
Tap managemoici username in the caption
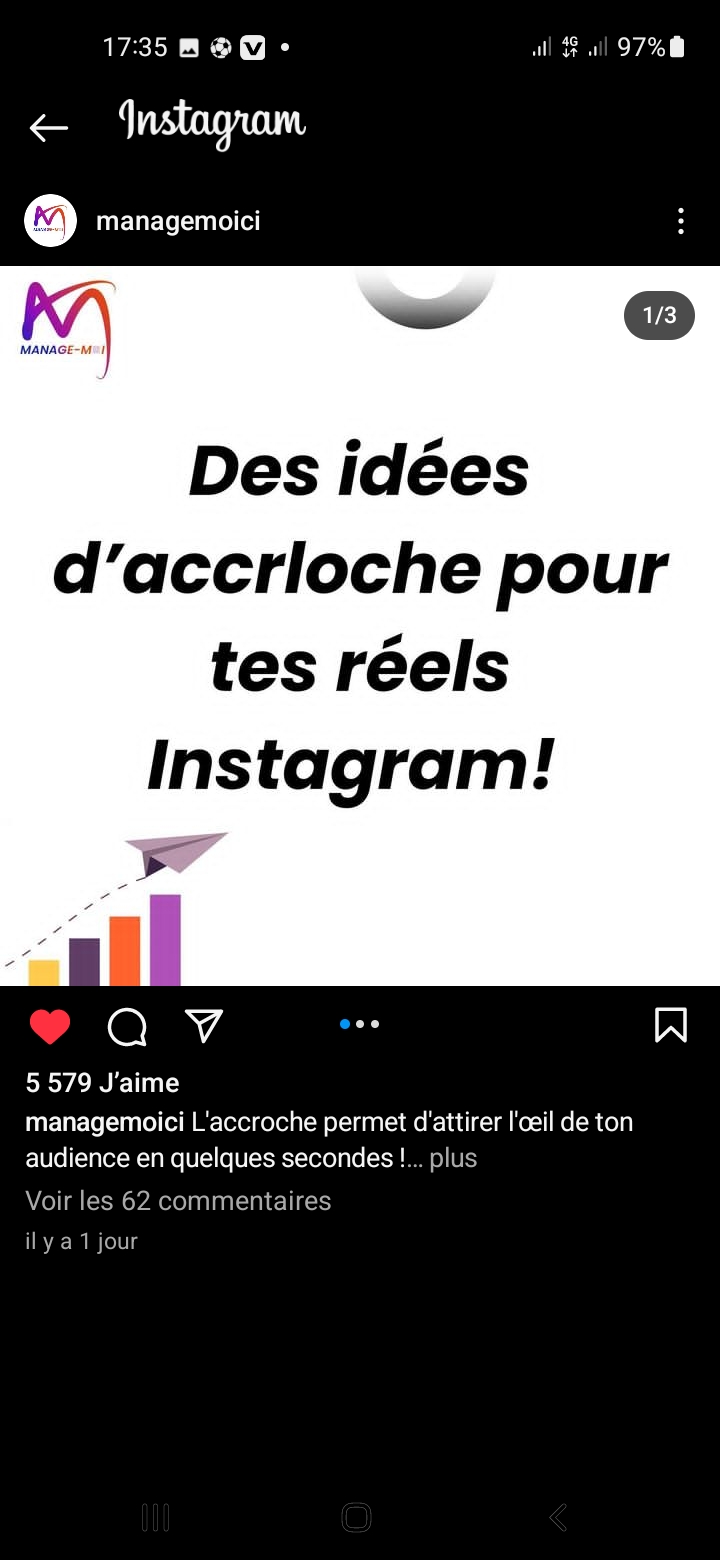105,1122
